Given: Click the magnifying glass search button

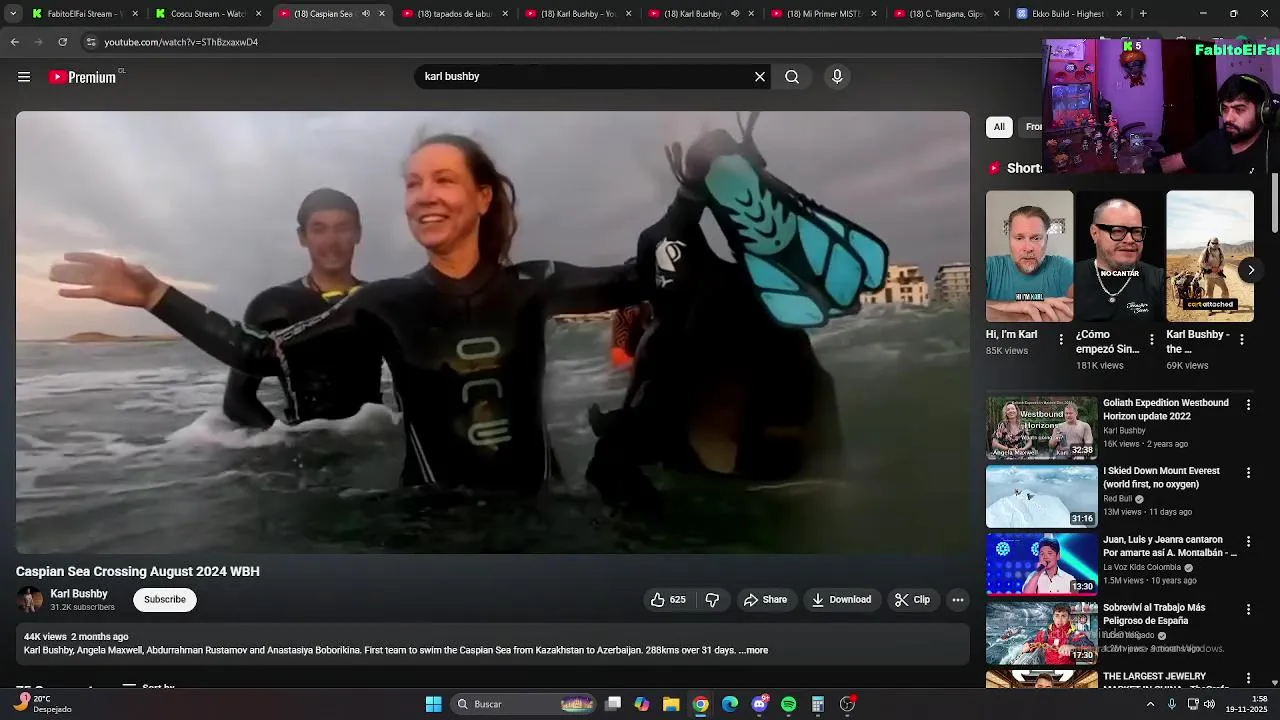Looking at the screenshot, I should click(x=792, y=77).
